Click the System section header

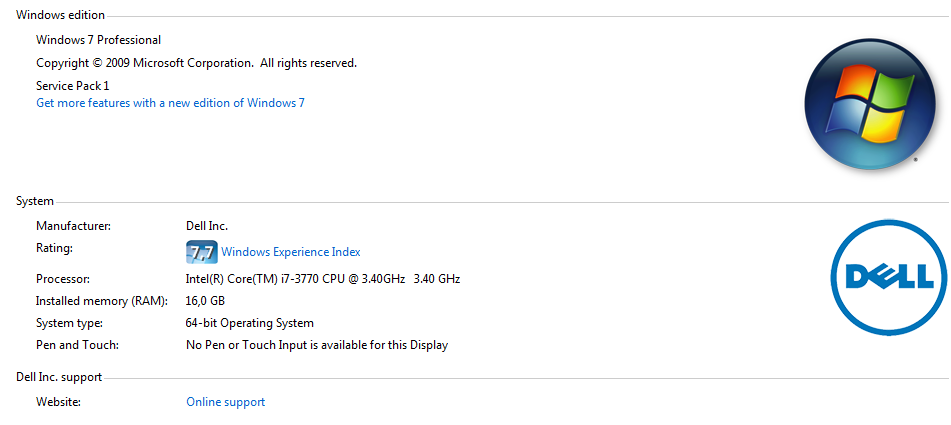pyautogui.click(x=35, y=201)
